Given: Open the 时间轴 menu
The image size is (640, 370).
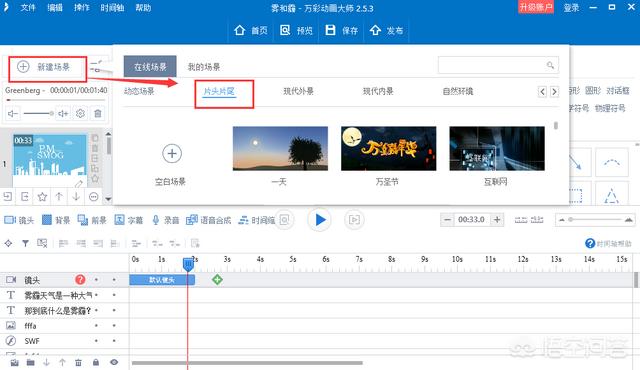Looking at the screenshot, I should [x=112, y=8].
